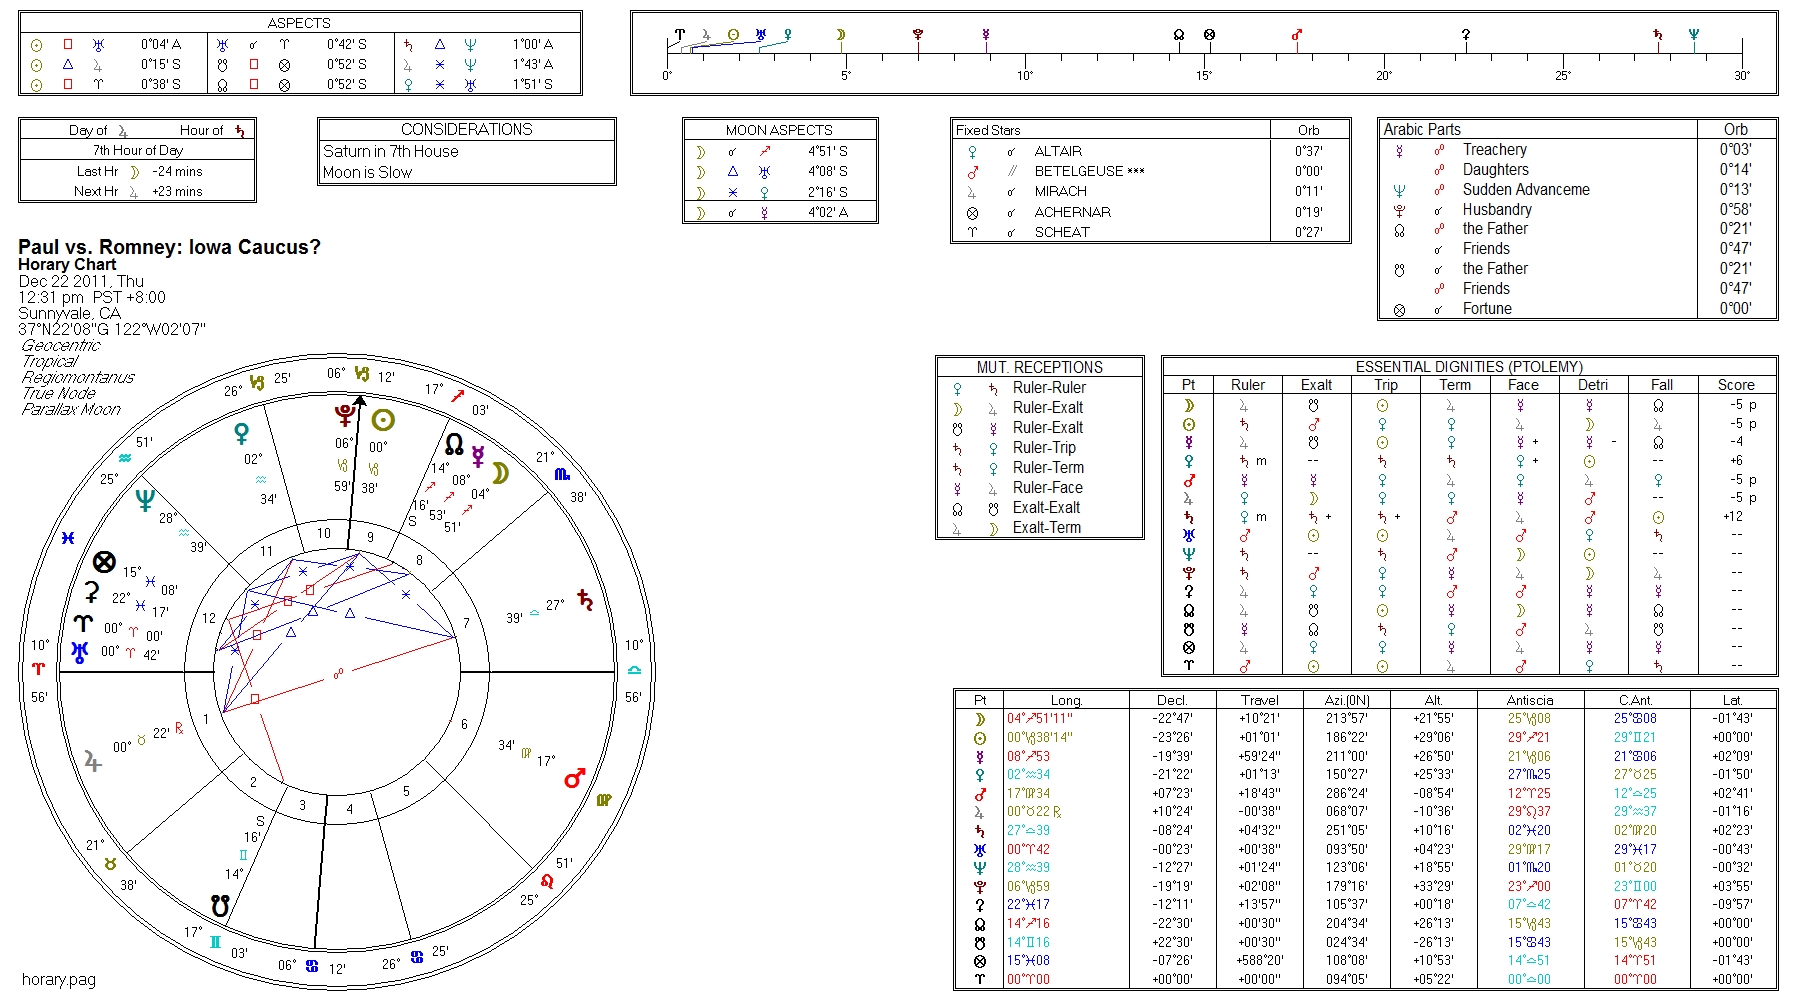1797x1001 pixels.
Task: Select the crescent Moon glyph in the wheel
Action: [x=501, y=473]
